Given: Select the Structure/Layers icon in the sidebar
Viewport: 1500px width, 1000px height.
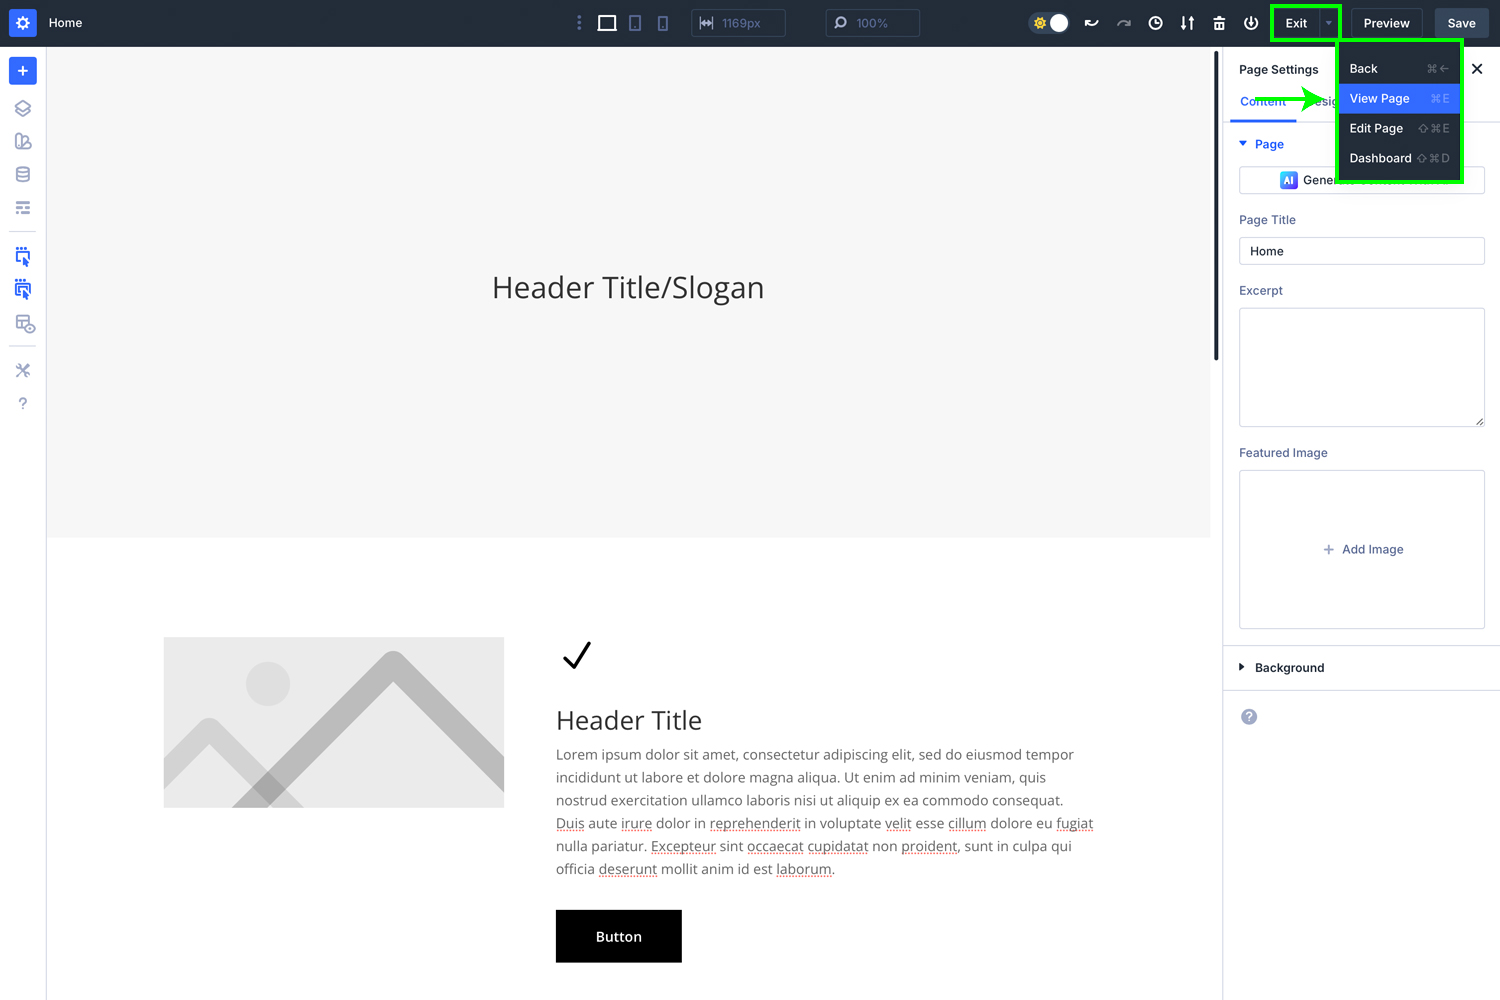Looking at the screenshot, I should tap(22, 108).
